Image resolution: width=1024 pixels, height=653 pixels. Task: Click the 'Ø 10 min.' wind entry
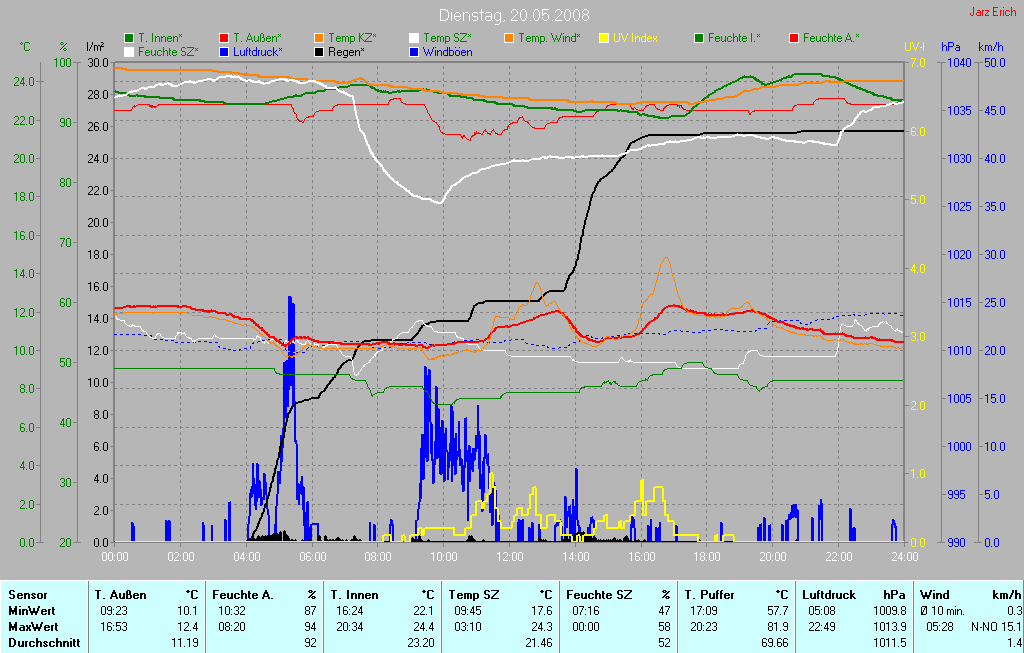(942, 611)
